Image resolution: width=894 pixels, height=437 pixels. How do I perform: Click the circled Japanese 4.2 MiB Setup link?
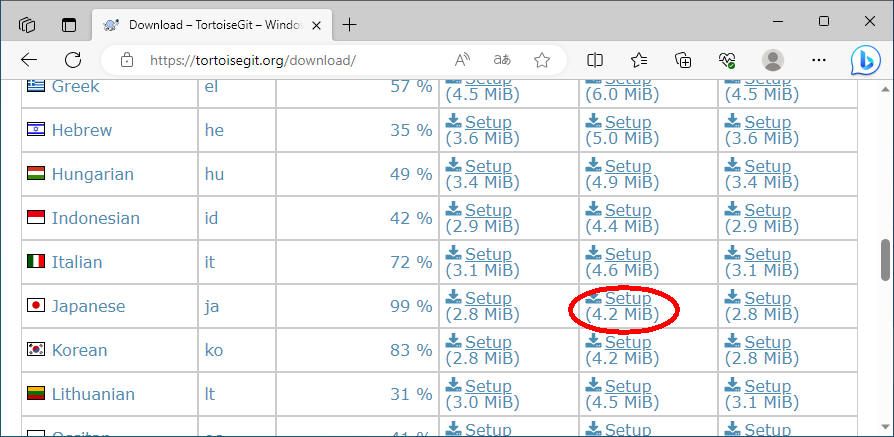(x=627, y=298)
